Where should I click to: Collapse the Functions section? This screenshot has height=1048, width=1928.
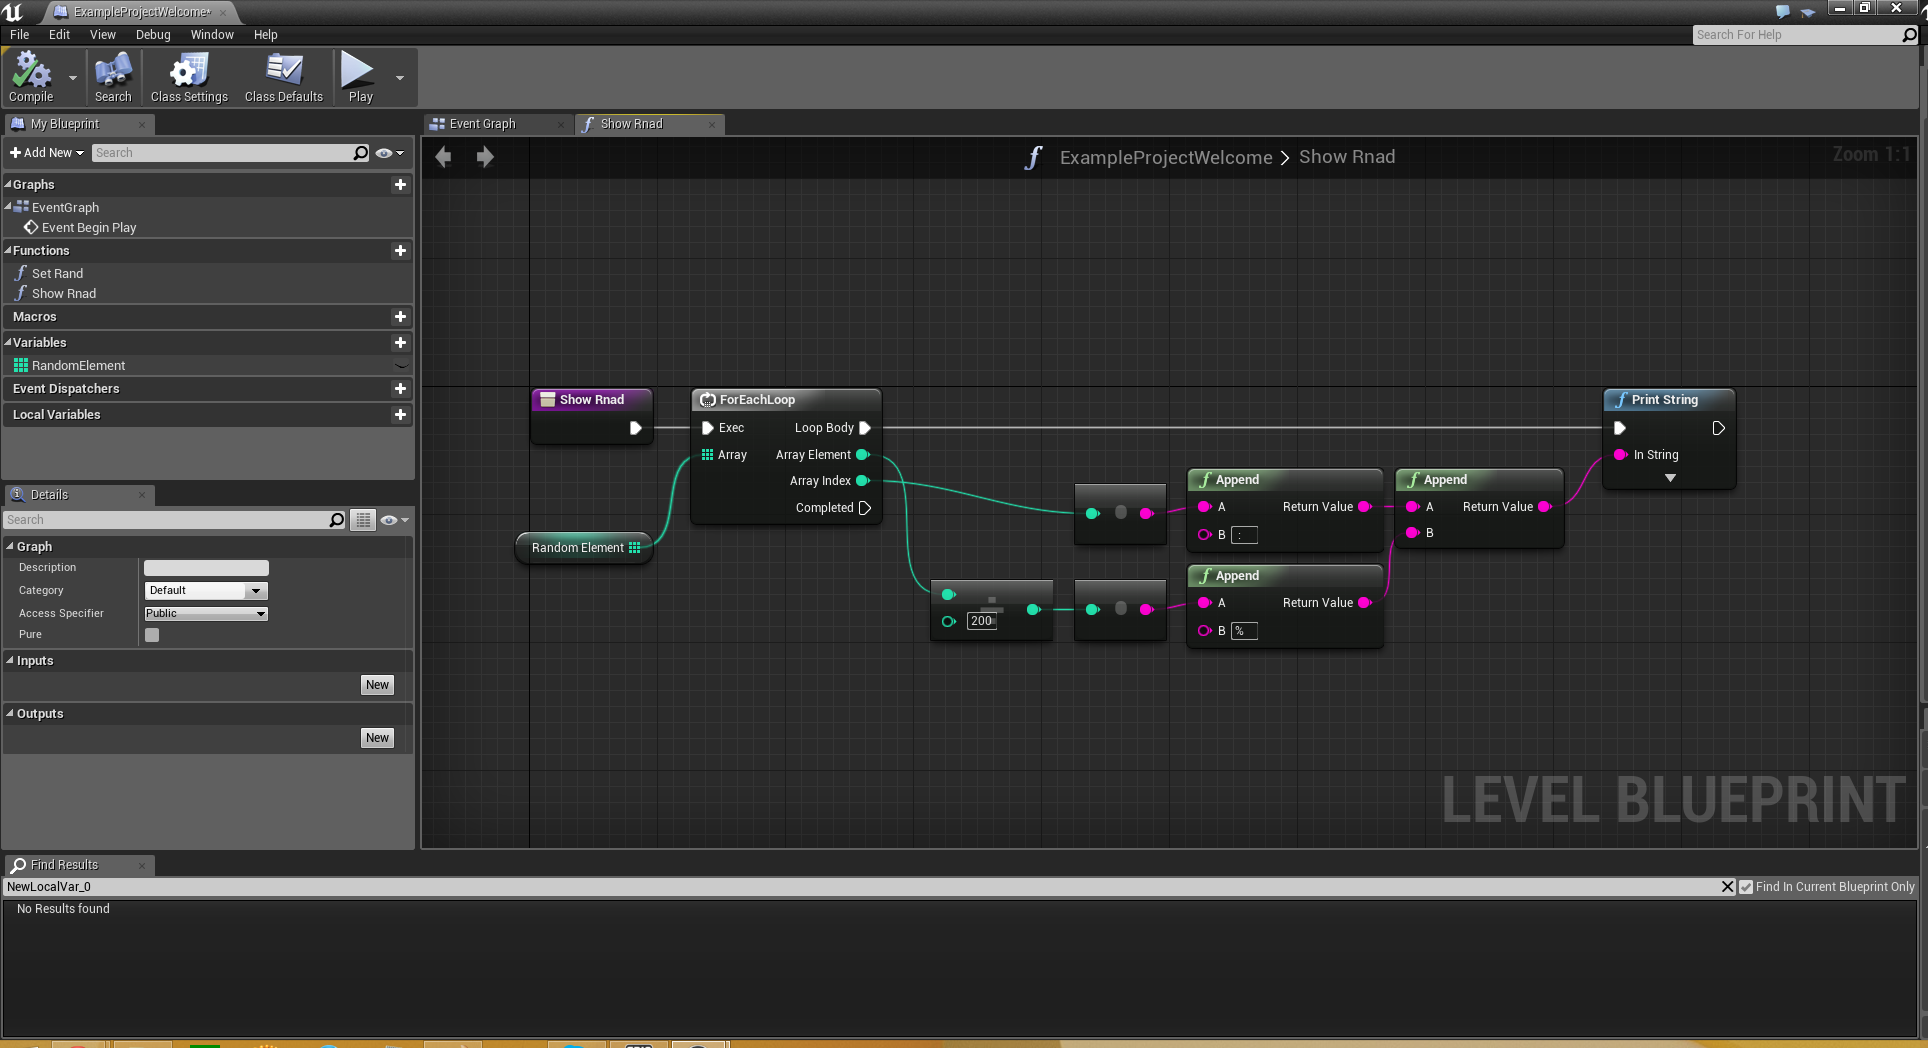coord(8,250)
